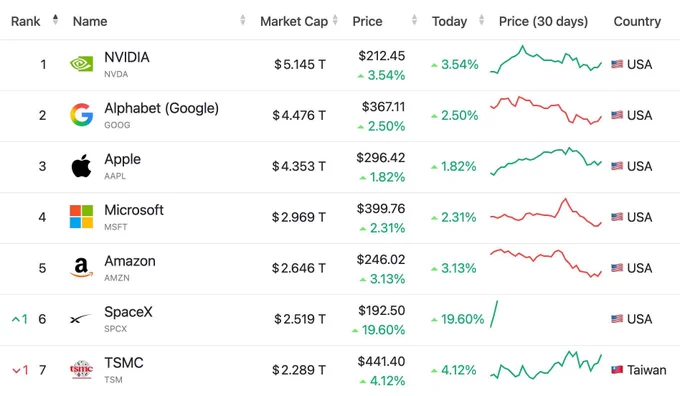680x396 pixels.
Task: Click Price column sort arrows
Action: pyautogui.click(x=415, y=20)
